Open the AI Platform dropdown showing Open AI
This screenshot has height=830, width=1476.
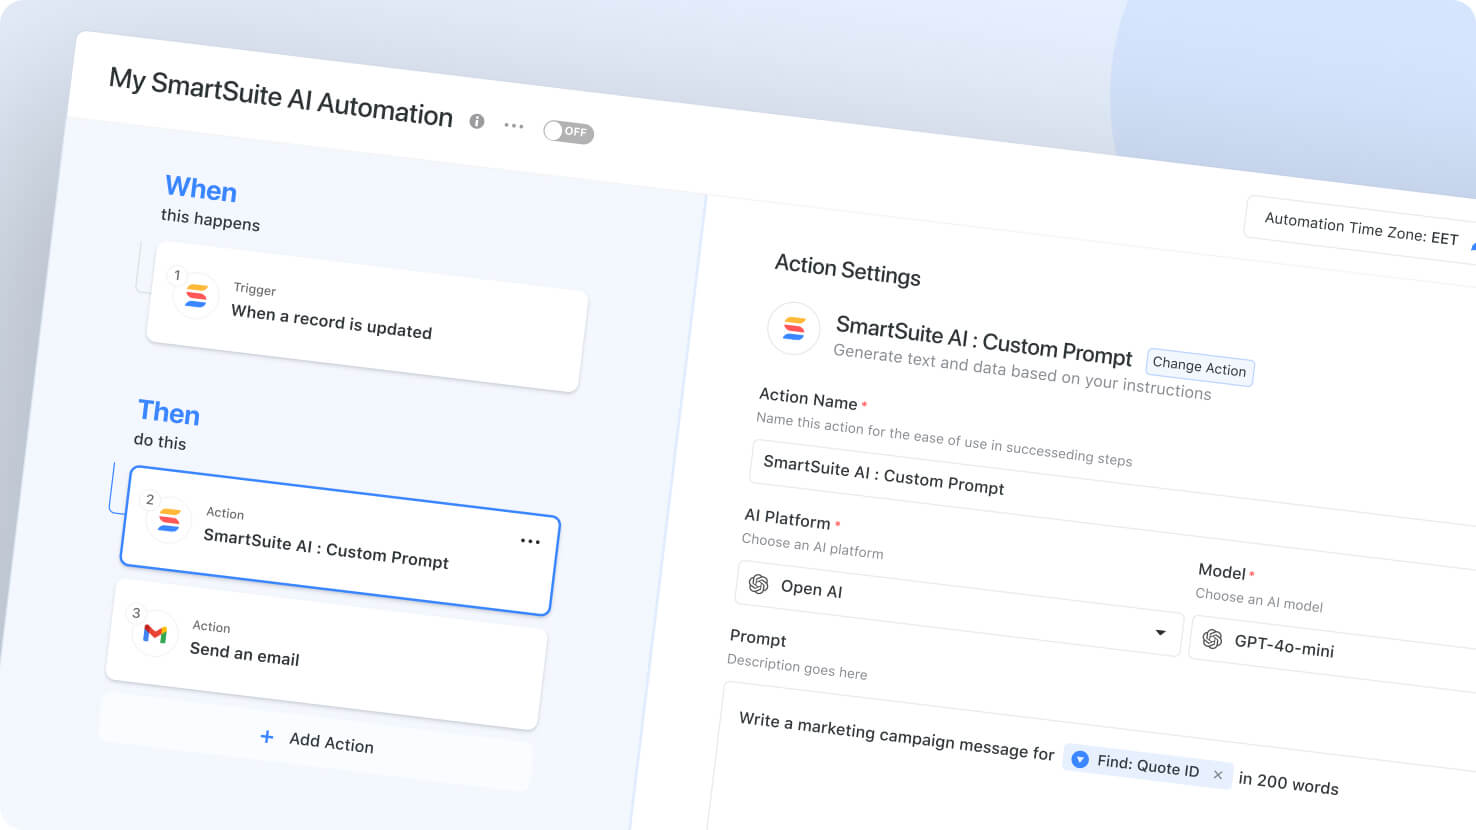959,609
